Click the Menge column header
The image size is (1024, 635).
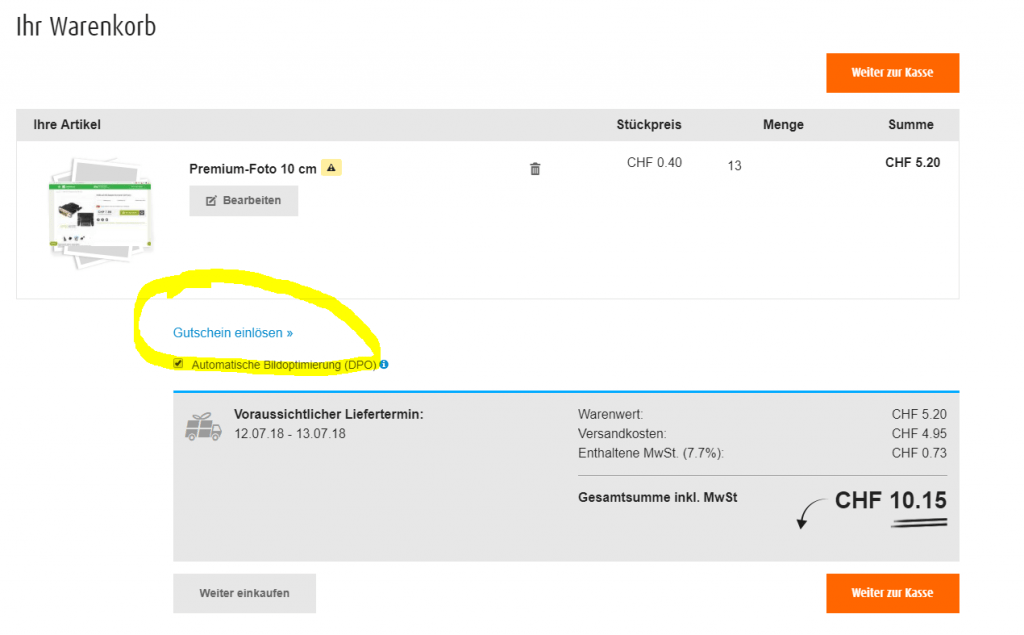783,125
